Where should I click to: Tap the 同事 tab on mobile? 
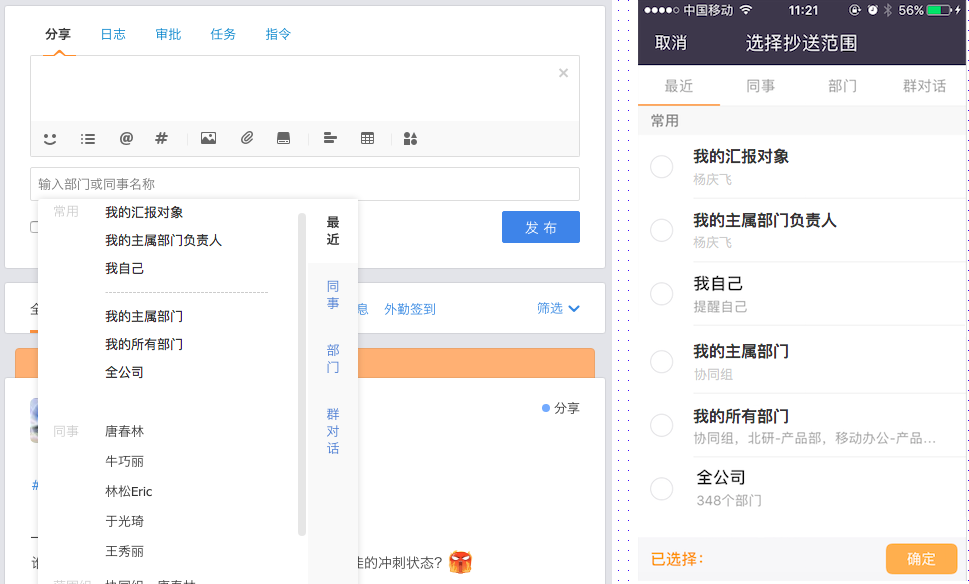click(761, 86)
